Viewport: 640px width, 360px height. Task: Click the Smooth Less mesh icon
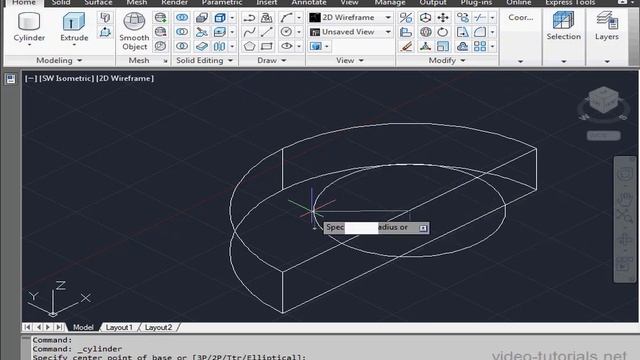coord(160,32)
